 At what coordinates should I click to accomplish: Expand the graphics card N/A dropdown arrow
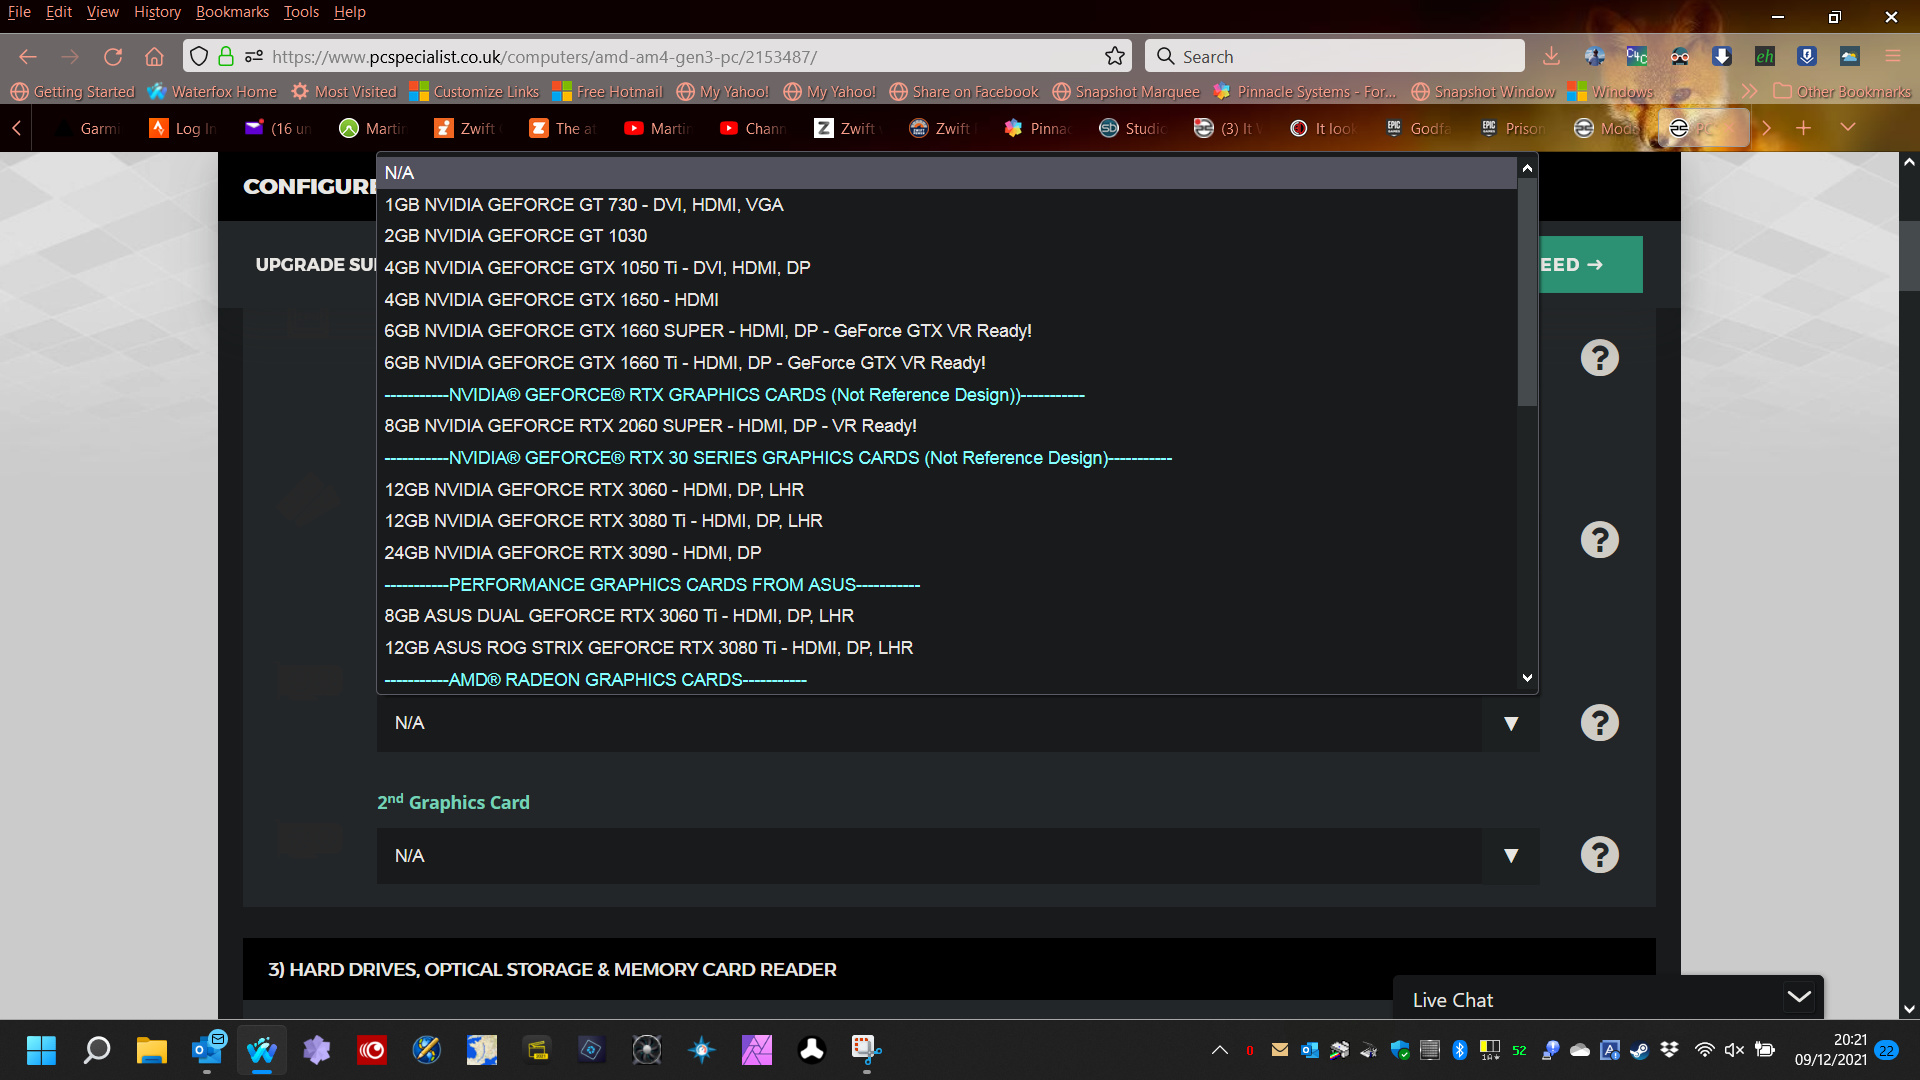pyautogui.click(x=1510, y=723)
